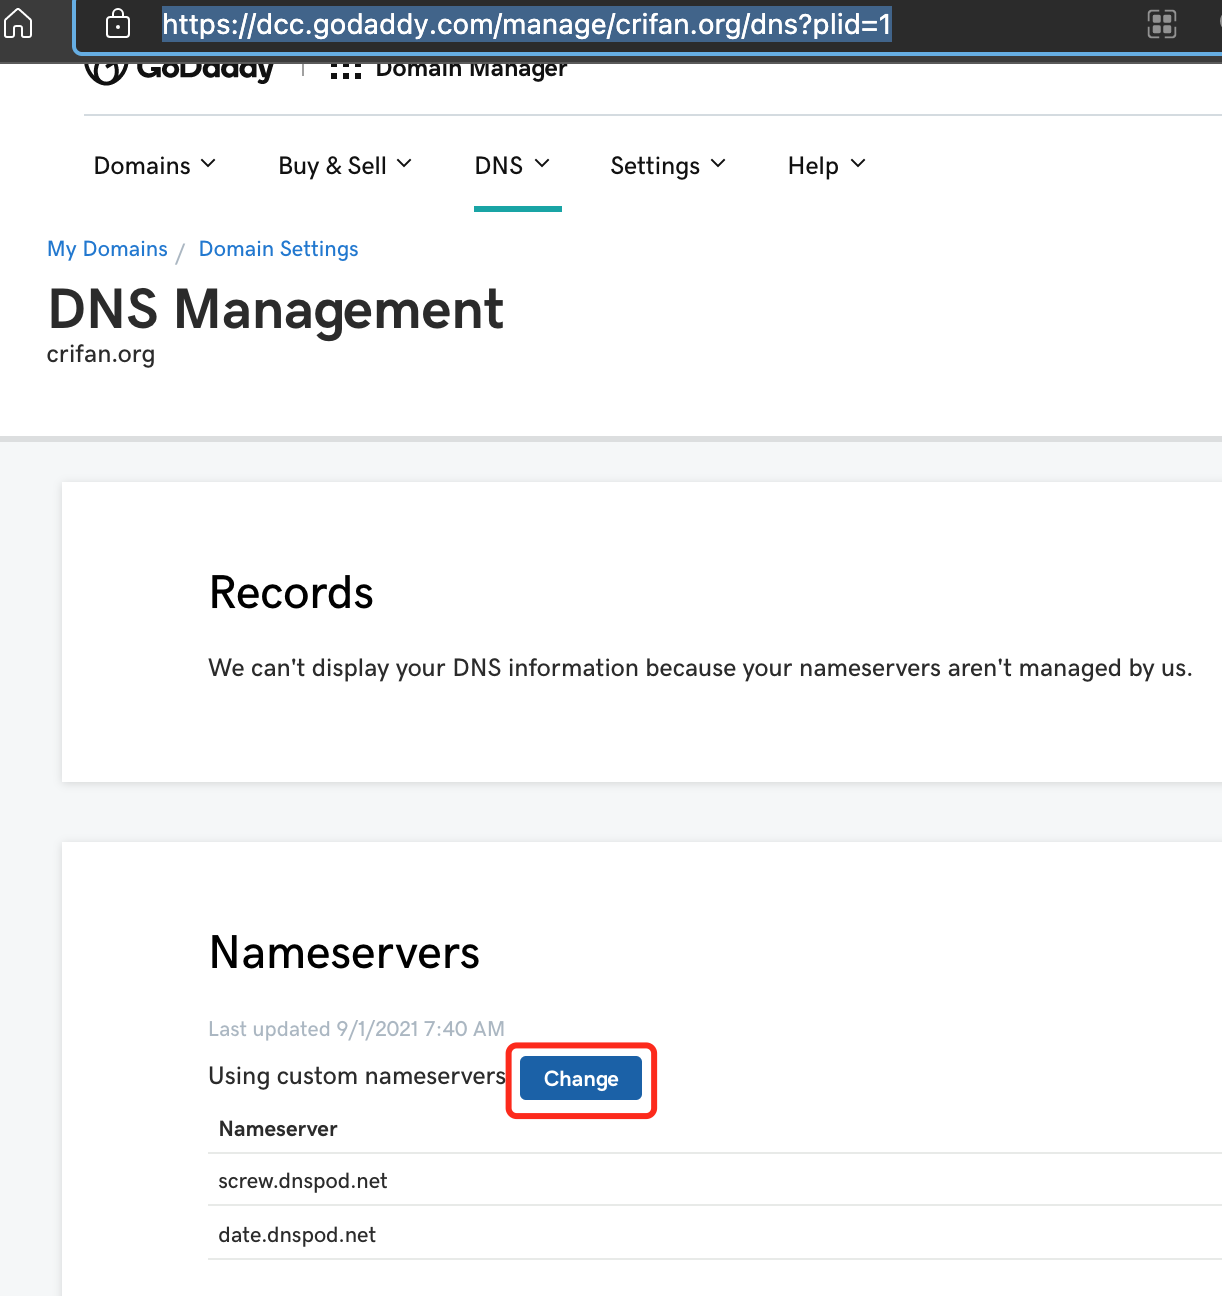Screen dimensions: 1222x1296
Task: Open the browser extensions grid icon
Action: click(1162, 24)
